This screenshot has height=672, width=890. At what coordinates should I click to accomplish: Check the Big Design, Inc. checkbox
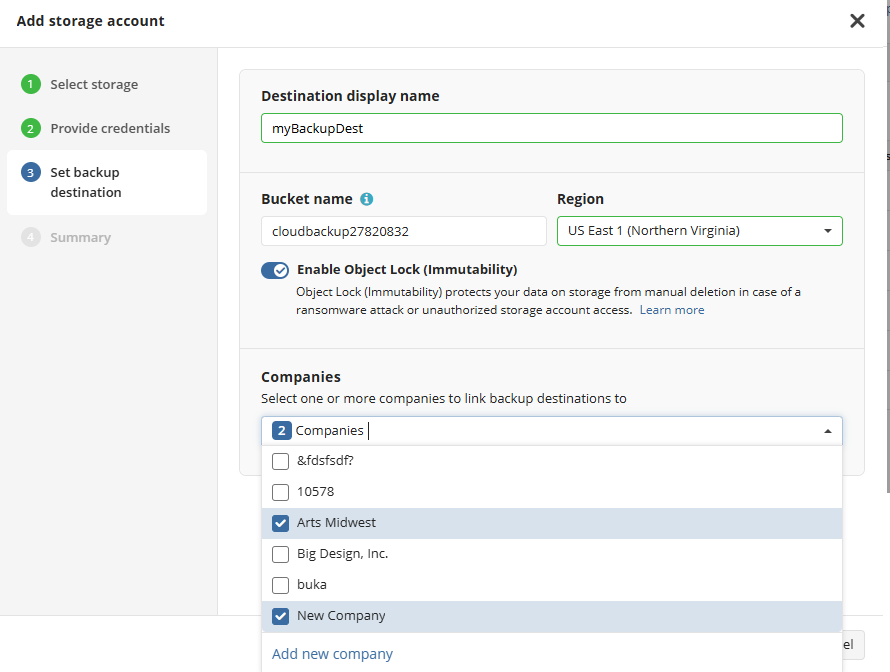(281, 554)
